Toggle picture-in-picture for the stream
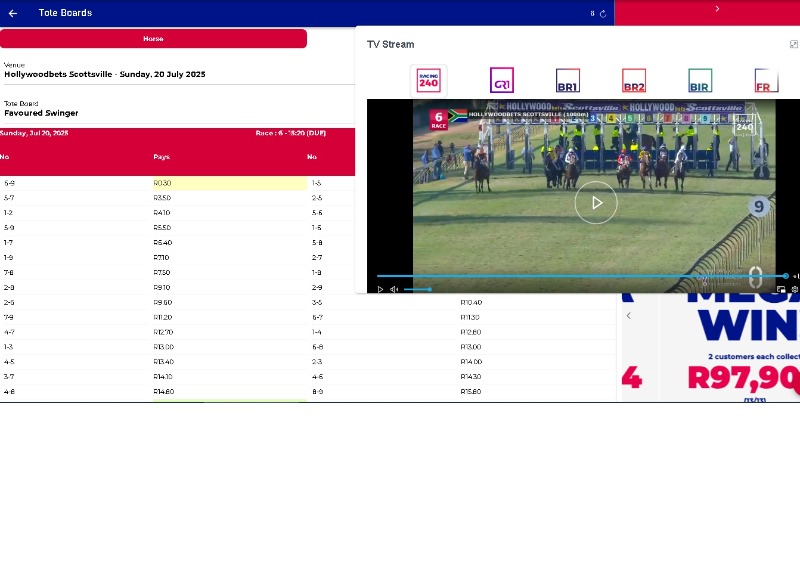 [x=781, y=289]
